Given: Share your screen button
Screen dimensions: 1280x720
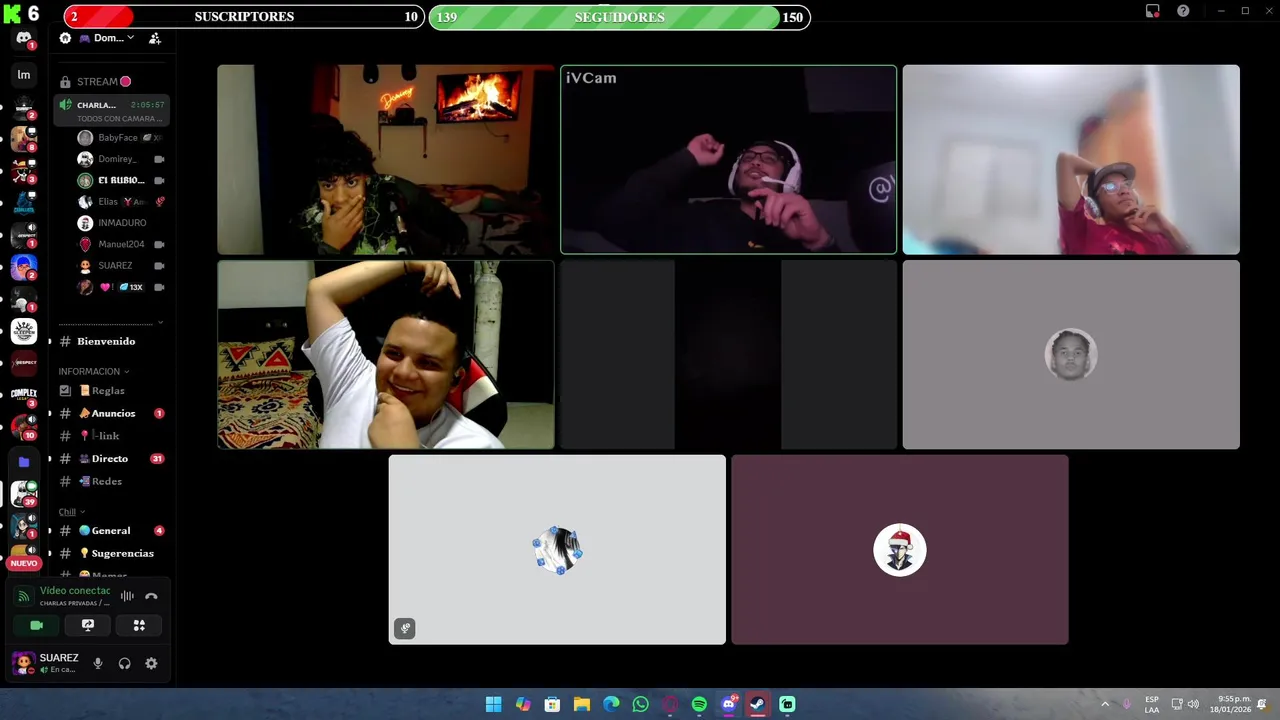Looking at the screenshot, I should tap(88, 625).
